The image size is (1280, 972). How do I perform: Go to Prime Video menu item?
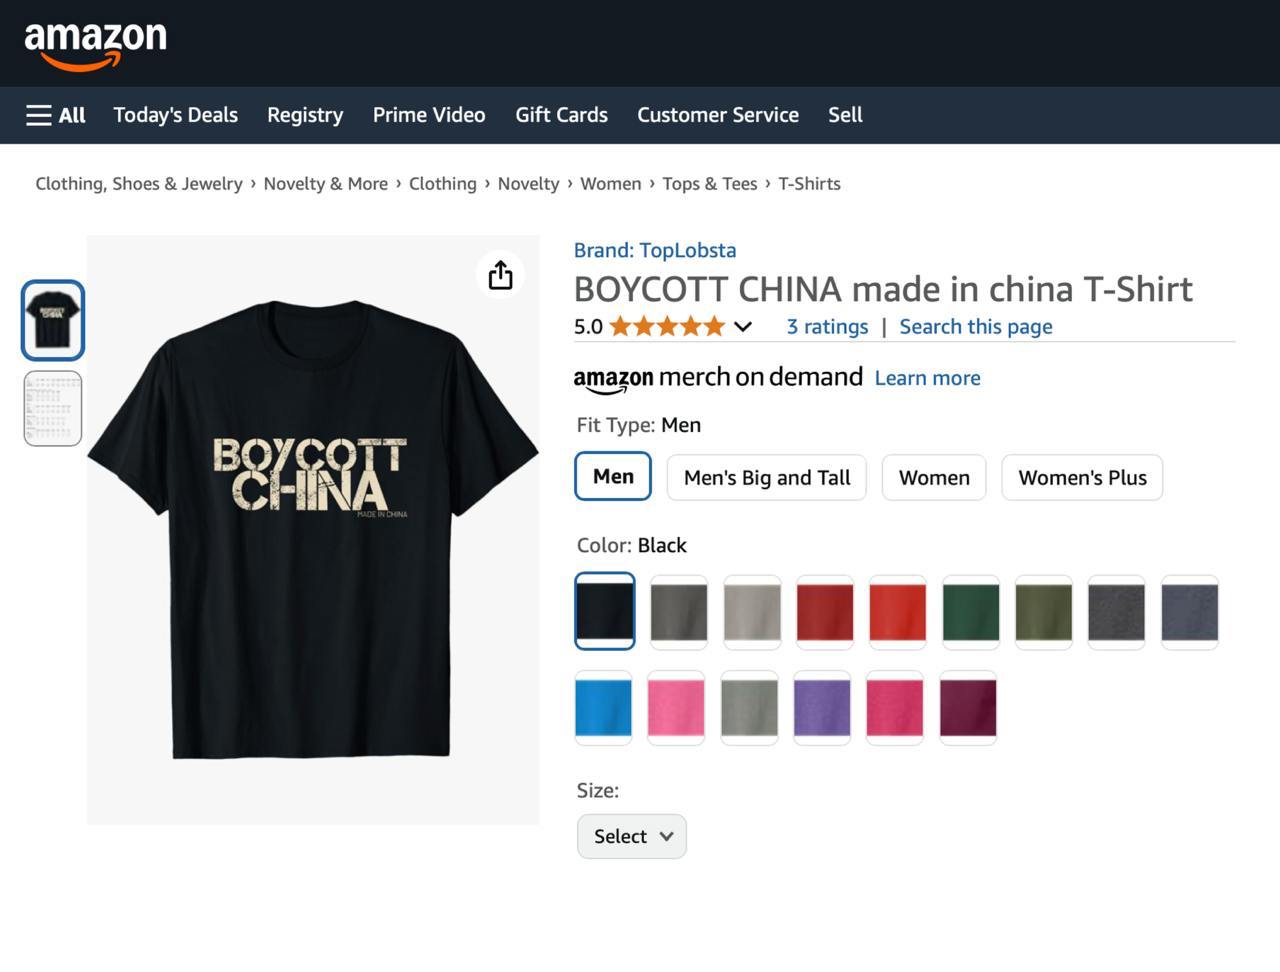click(429, 115)
